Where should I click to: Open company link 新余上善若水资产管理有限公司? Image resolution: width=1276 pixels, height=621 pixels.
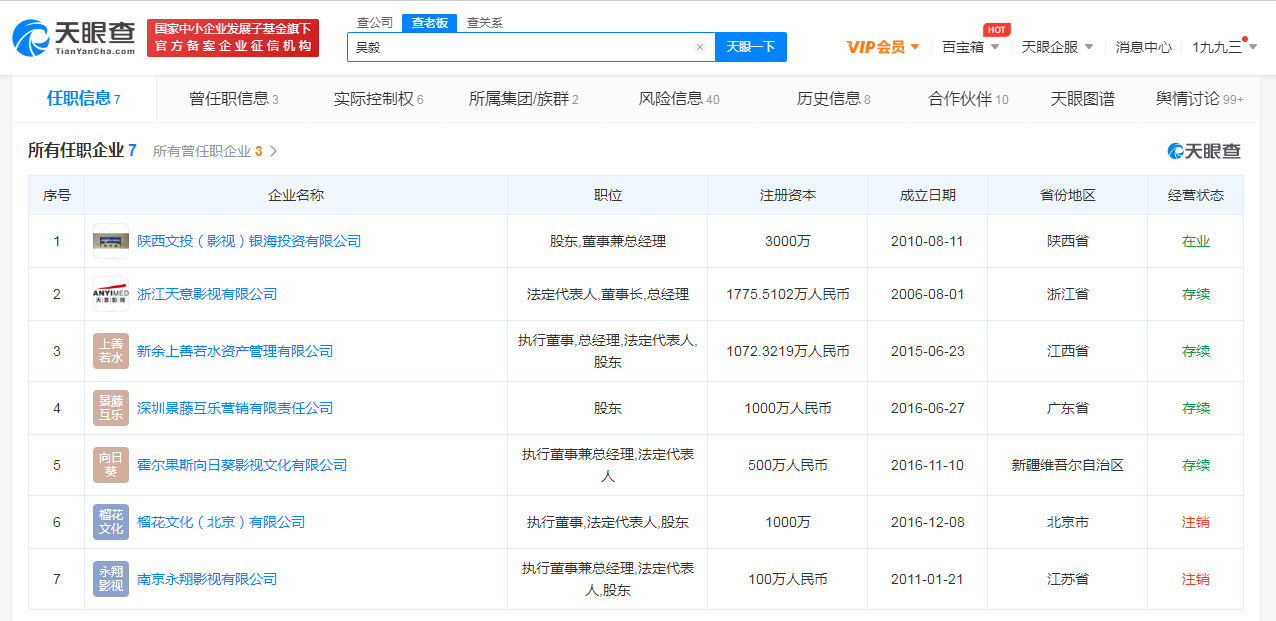(235, 351)
